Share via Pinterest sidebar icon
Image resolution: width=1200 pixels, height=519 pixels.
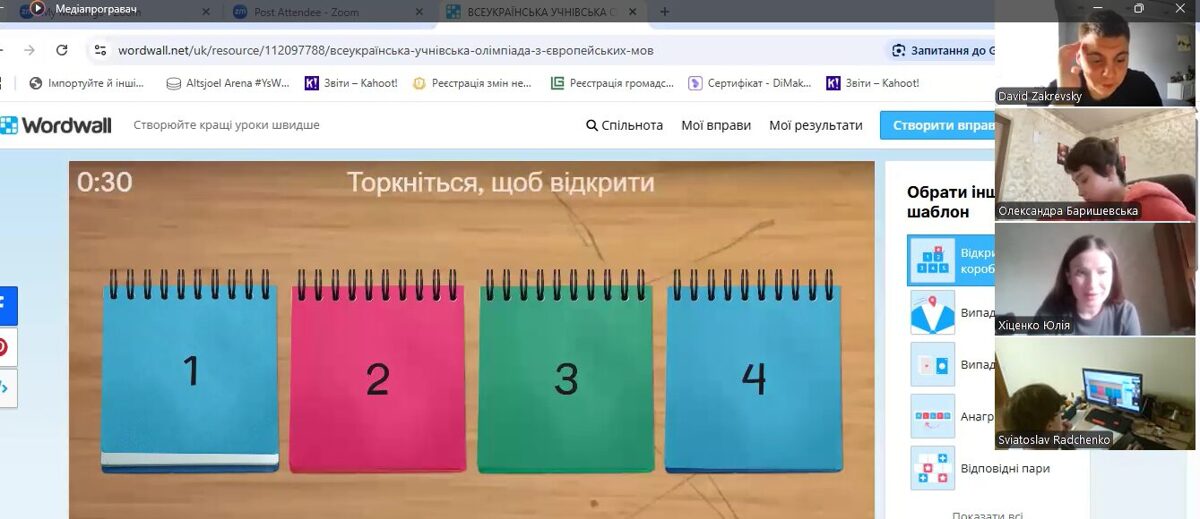coord(4,346)
